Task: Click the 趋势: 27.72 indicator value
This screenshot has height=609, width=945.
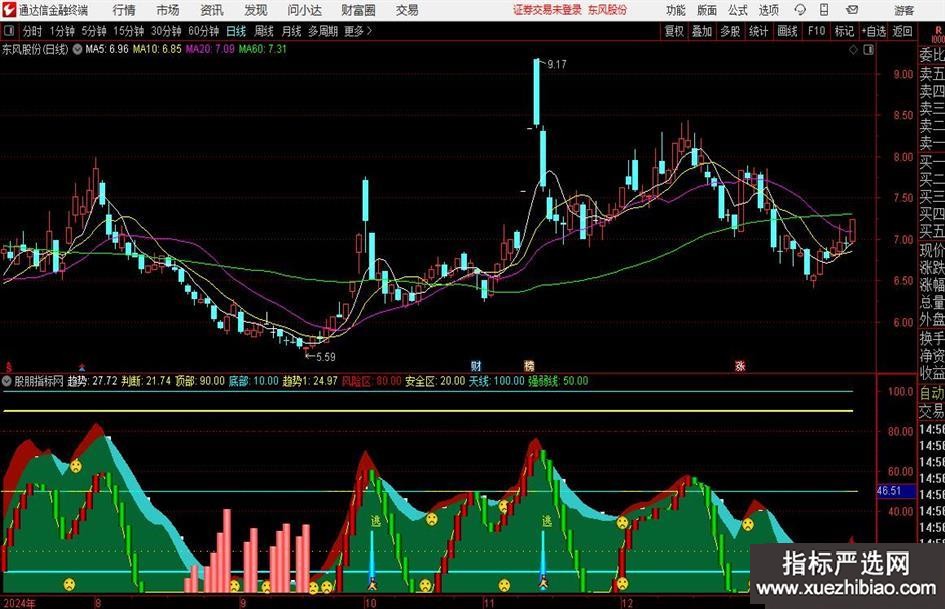Action: [92, 381]
